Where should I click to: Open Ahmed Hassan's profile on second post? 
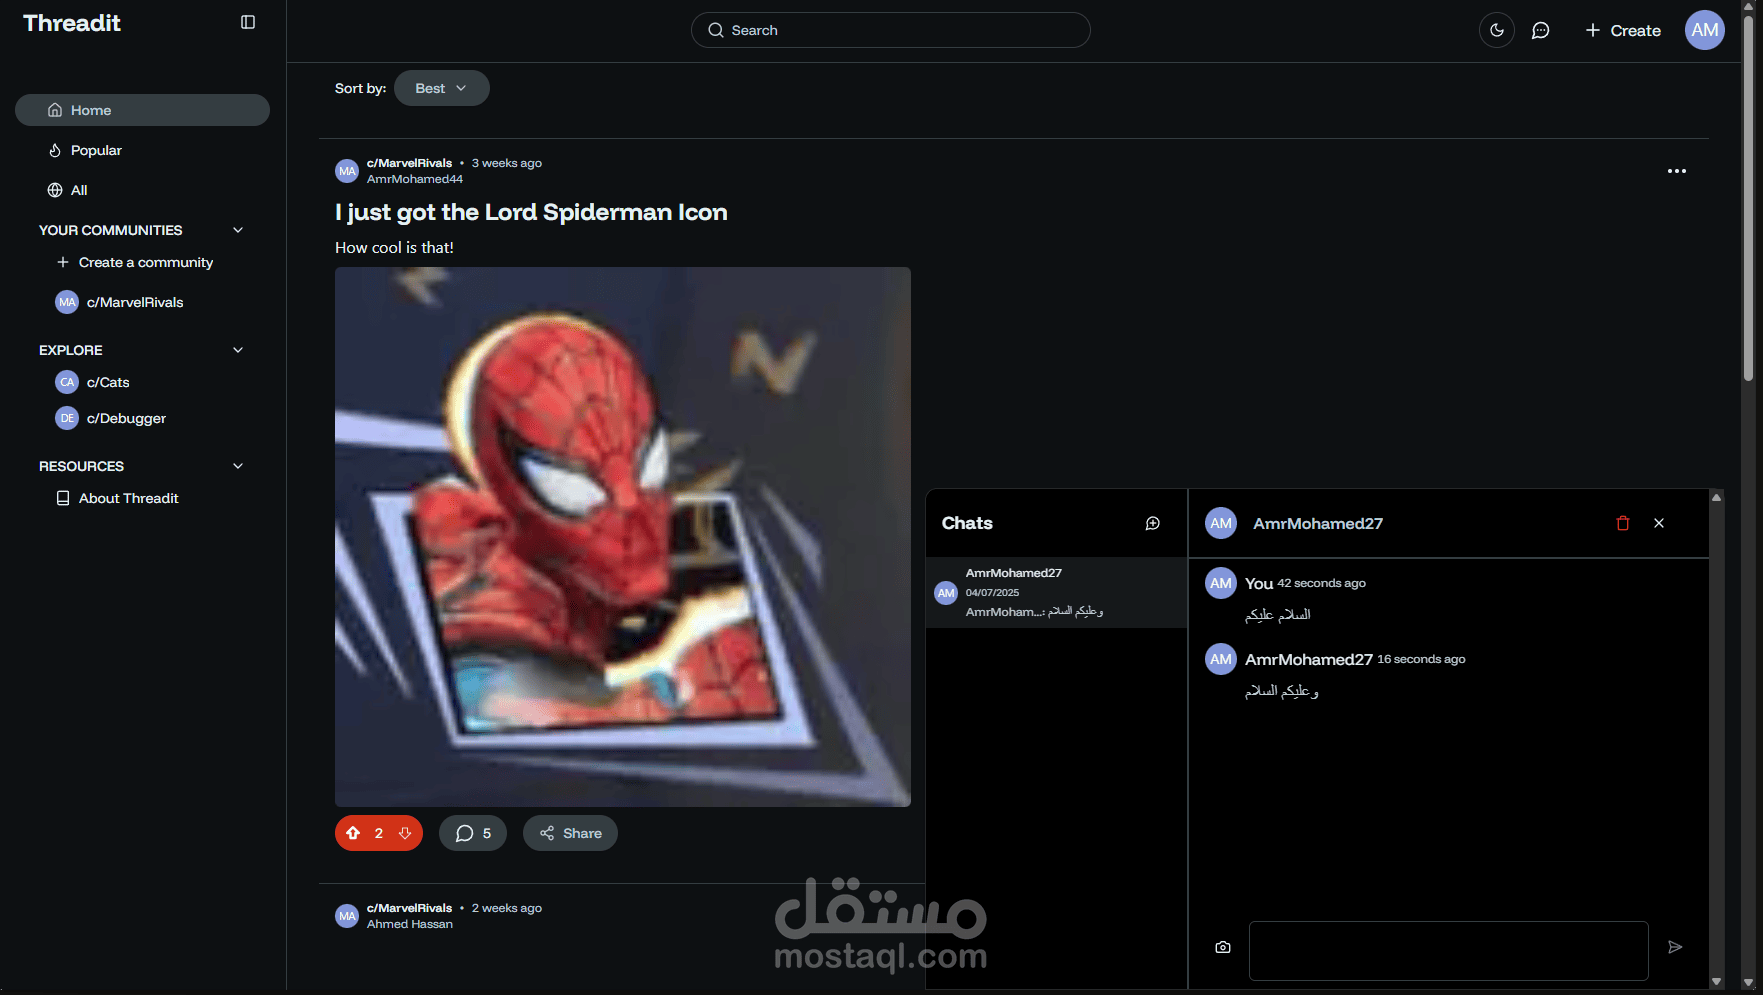(x=410, y=924)
